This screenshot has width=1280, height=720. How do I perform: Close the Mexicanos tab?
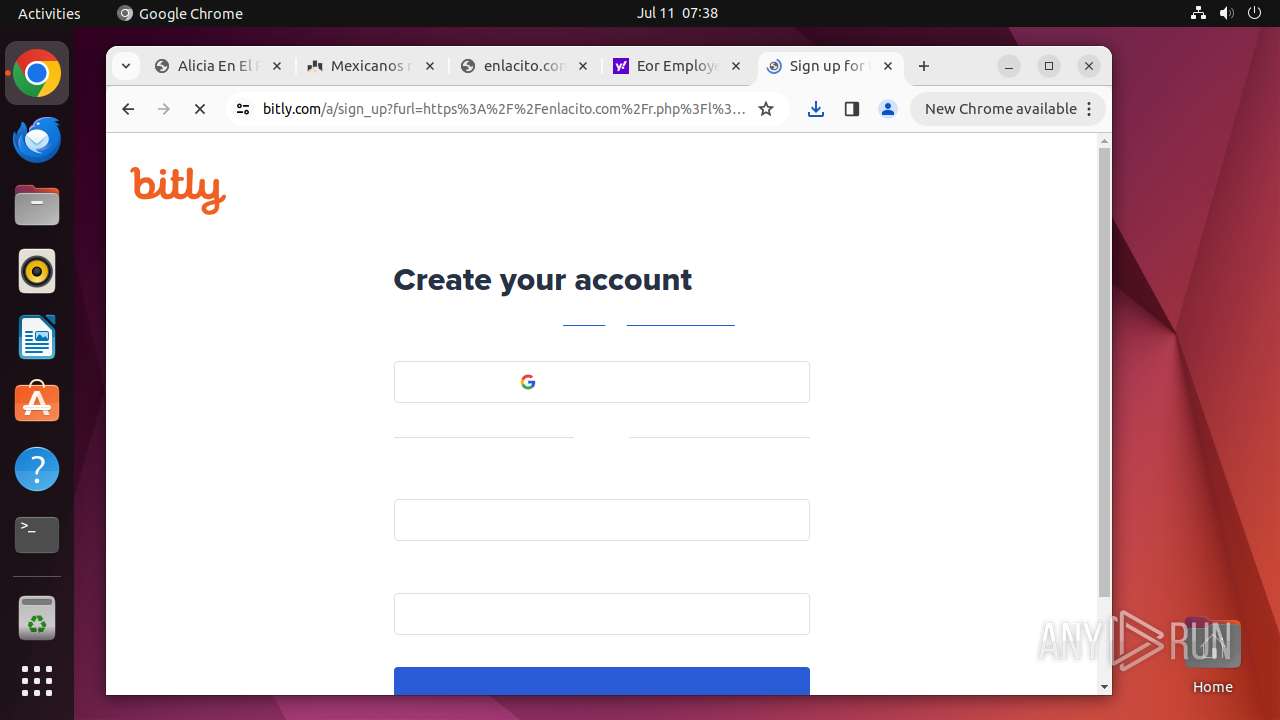(x=430, y=66)
